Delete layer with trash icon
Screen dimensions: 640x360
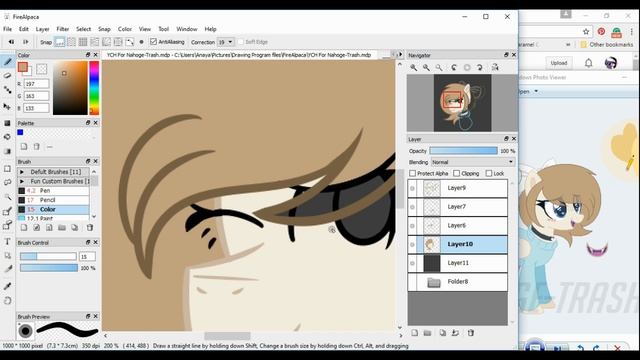pos(471,333)
